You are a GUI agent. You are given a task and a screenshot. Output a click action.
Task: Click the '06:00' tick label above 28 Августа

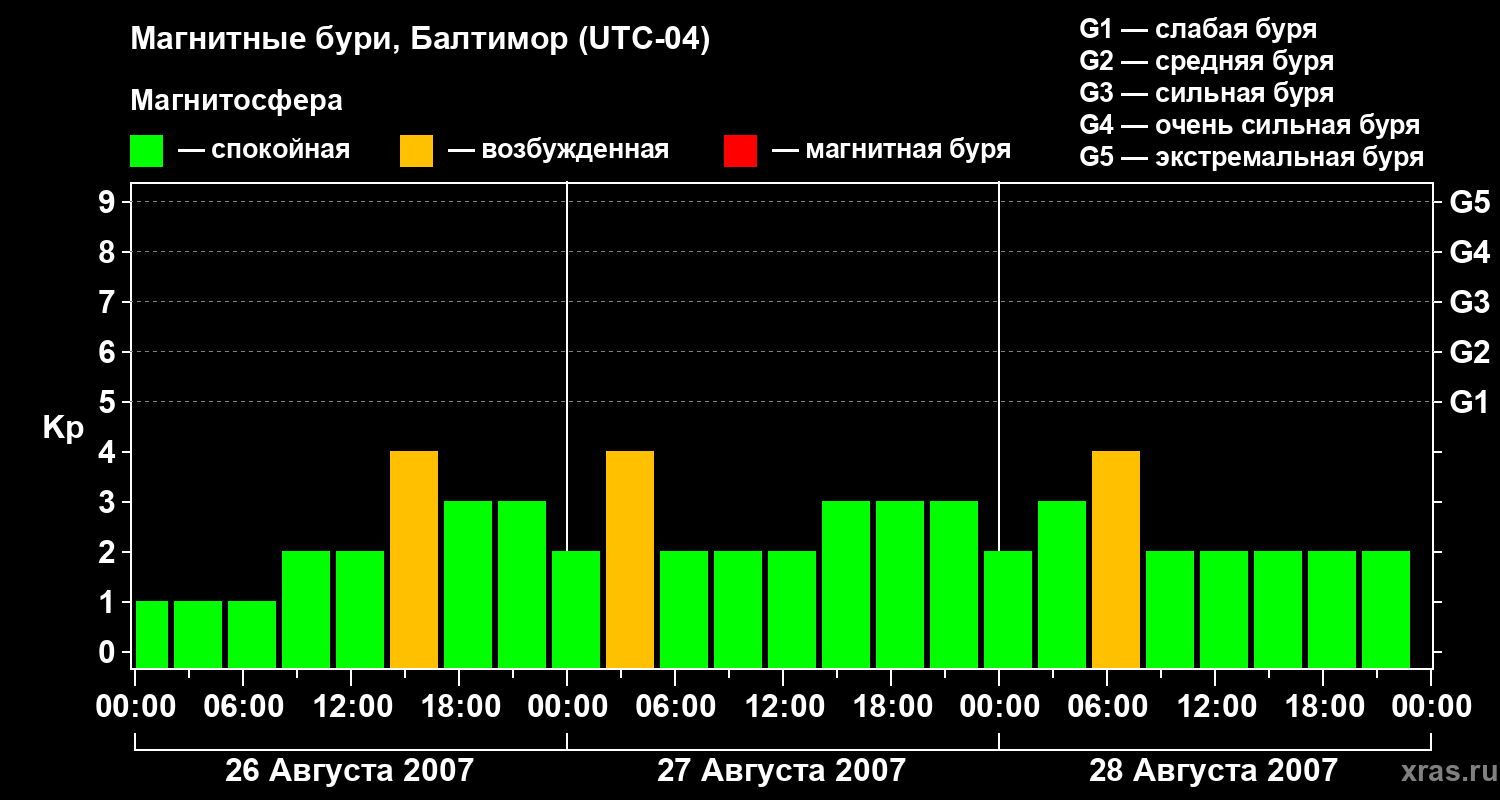1108,707
